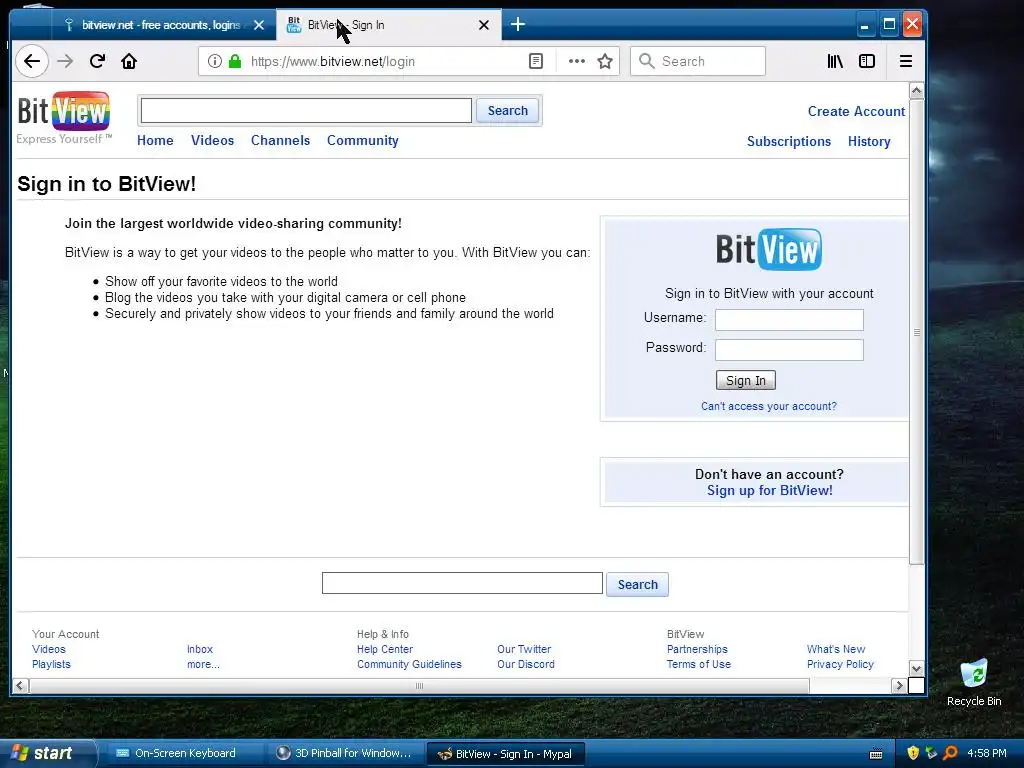1024x768 pixels.
Task: Open footer Playlists link
Action: coord(51,664)
